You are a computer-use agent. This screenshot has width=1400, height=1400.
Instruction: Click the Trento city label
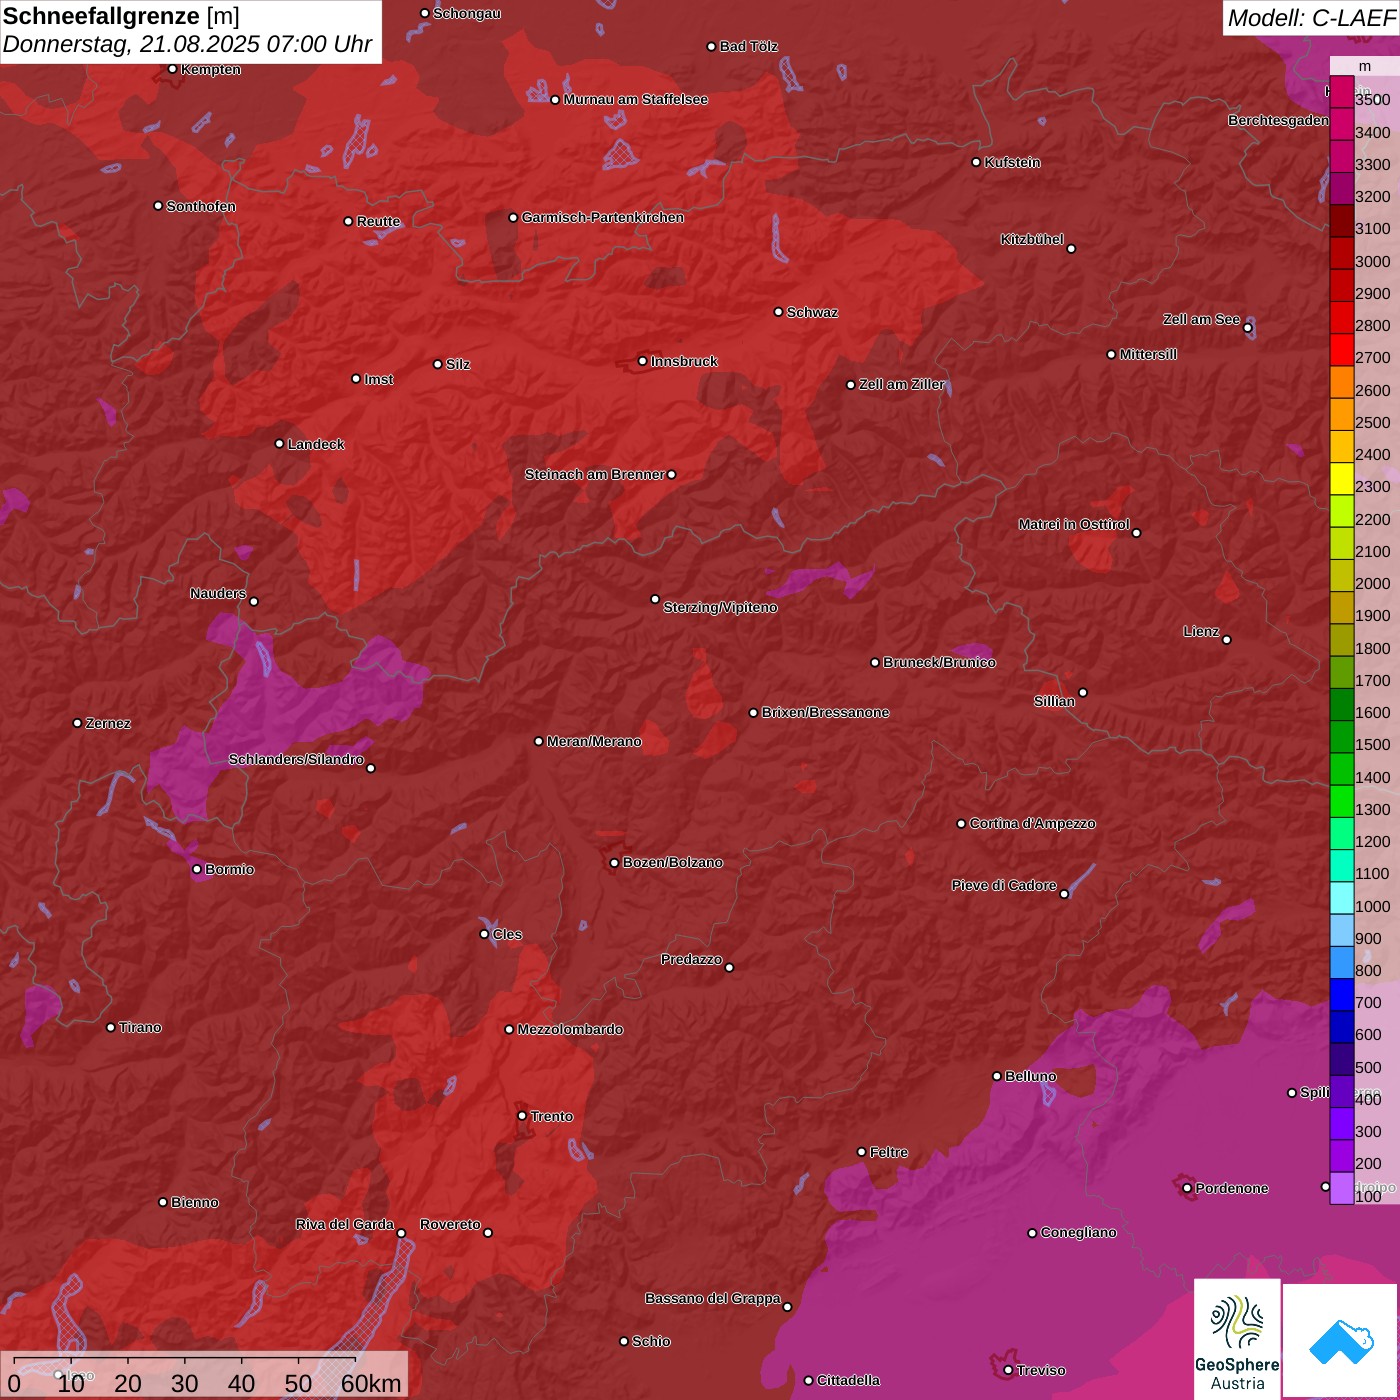point(552,1116)
